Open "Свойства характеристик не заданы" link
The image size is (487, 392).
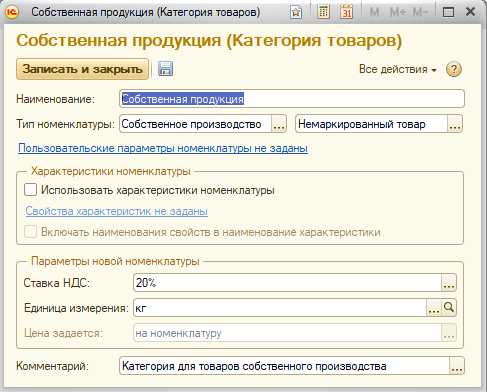tap(117, 211)
